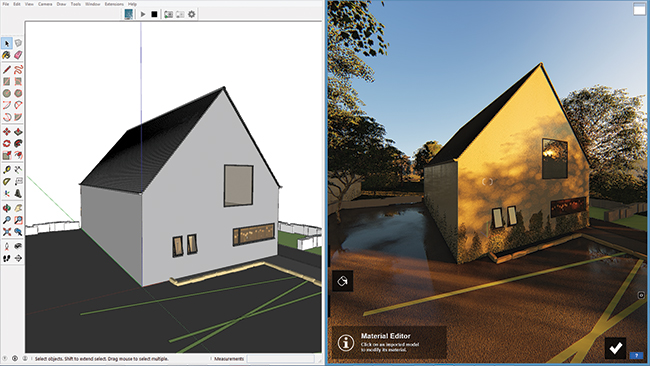The image size is (650, 366).
Task: Click the third status bar circle icon
Action: (x=24, y=359)
